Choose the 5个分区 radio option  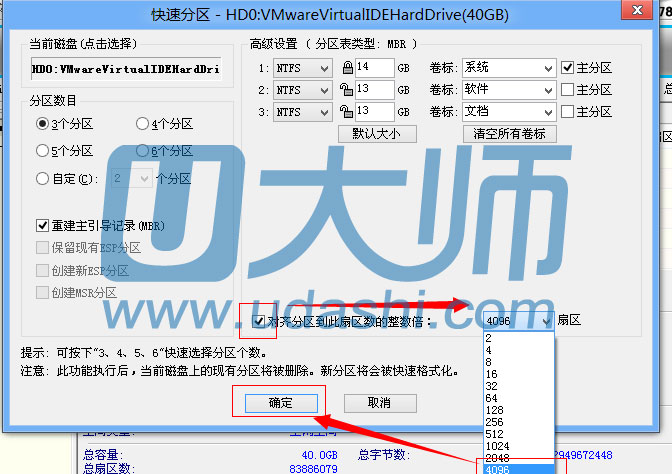coord(42,151)
